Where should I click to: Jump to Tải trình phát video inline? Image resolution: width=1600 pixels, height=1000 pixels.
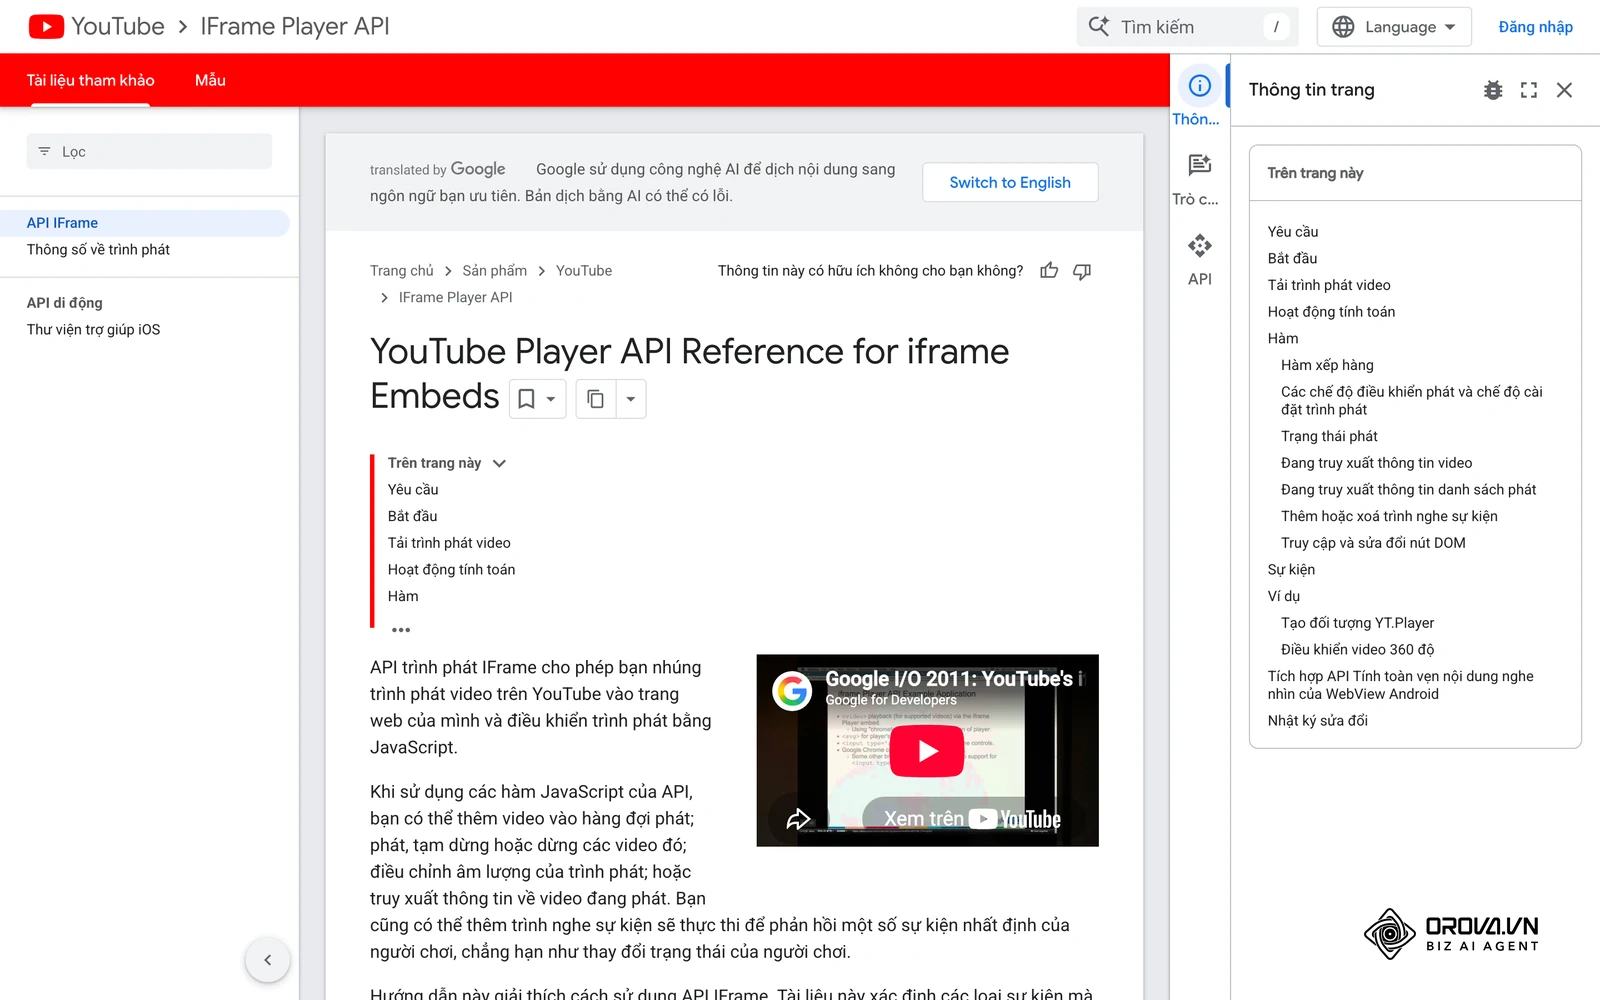pos(449,543)
